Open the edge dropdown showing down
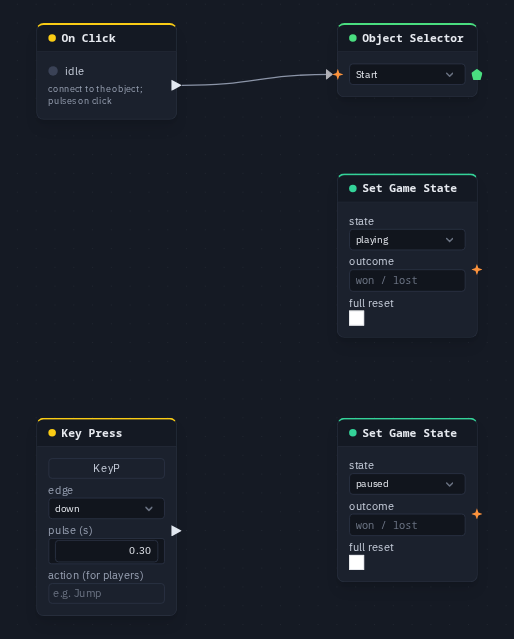 pyautogui.click(x=106, y=509)
